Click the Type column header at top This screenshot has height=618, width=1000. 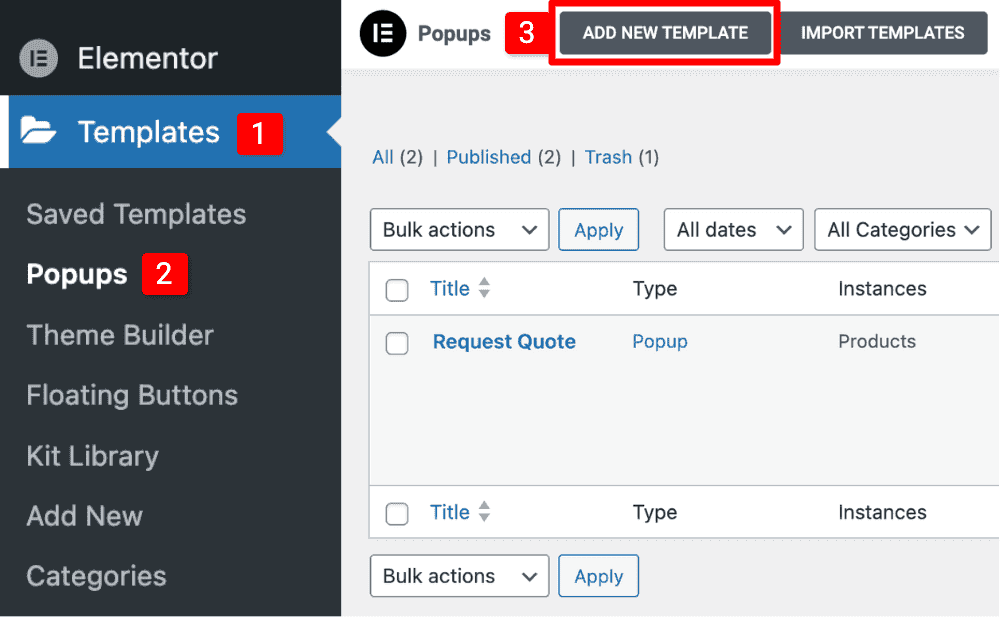[x=655, y=289]
